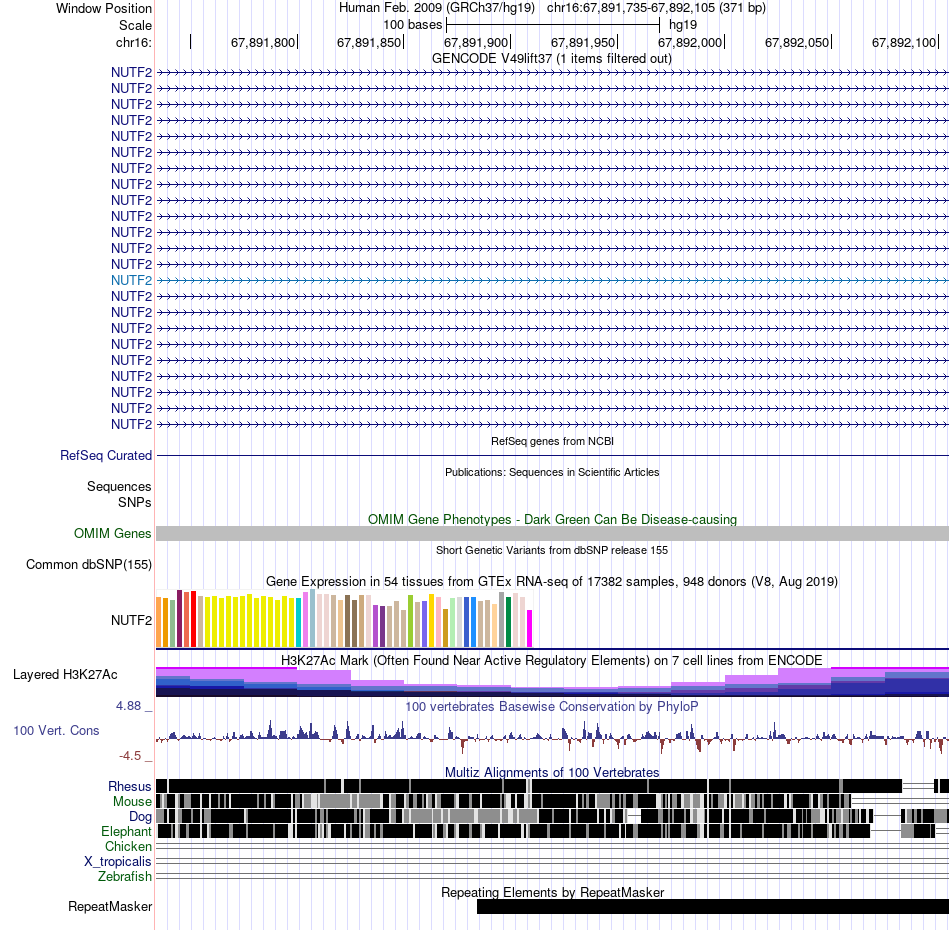The height and width of the screenshot is (930, 950).
Task: Click the Window Position label
Action: [104, 8]
